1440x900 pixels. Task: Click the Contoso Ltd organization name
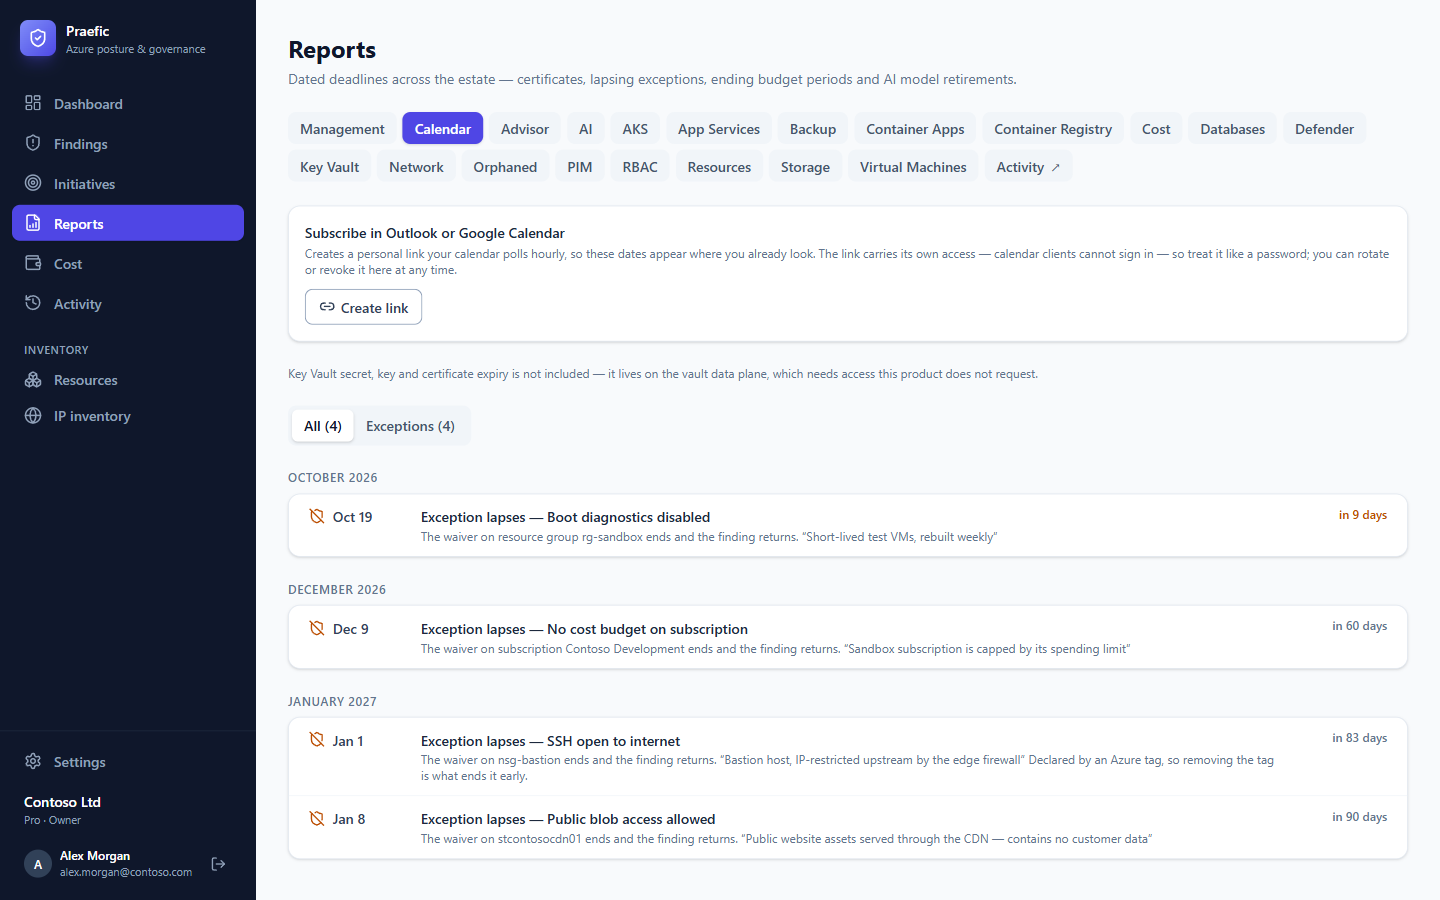62,802
